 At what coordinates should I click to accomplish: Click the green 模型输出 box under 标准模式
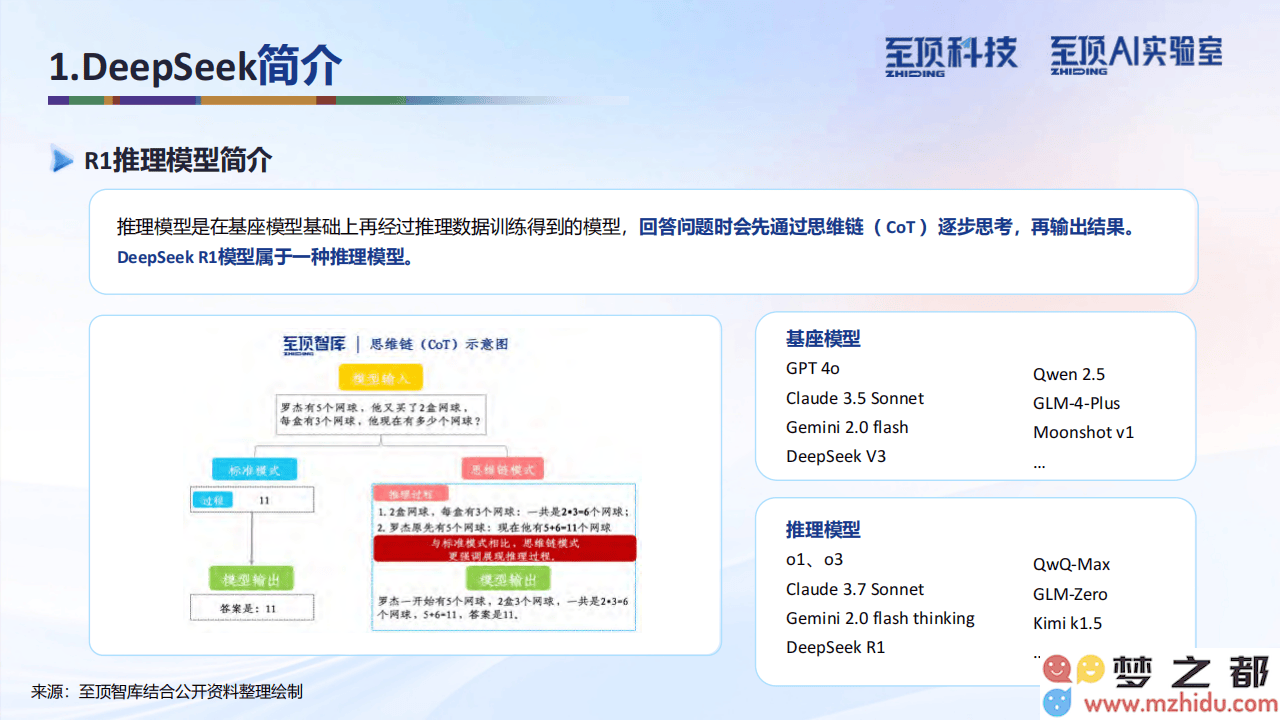[251, 578]
